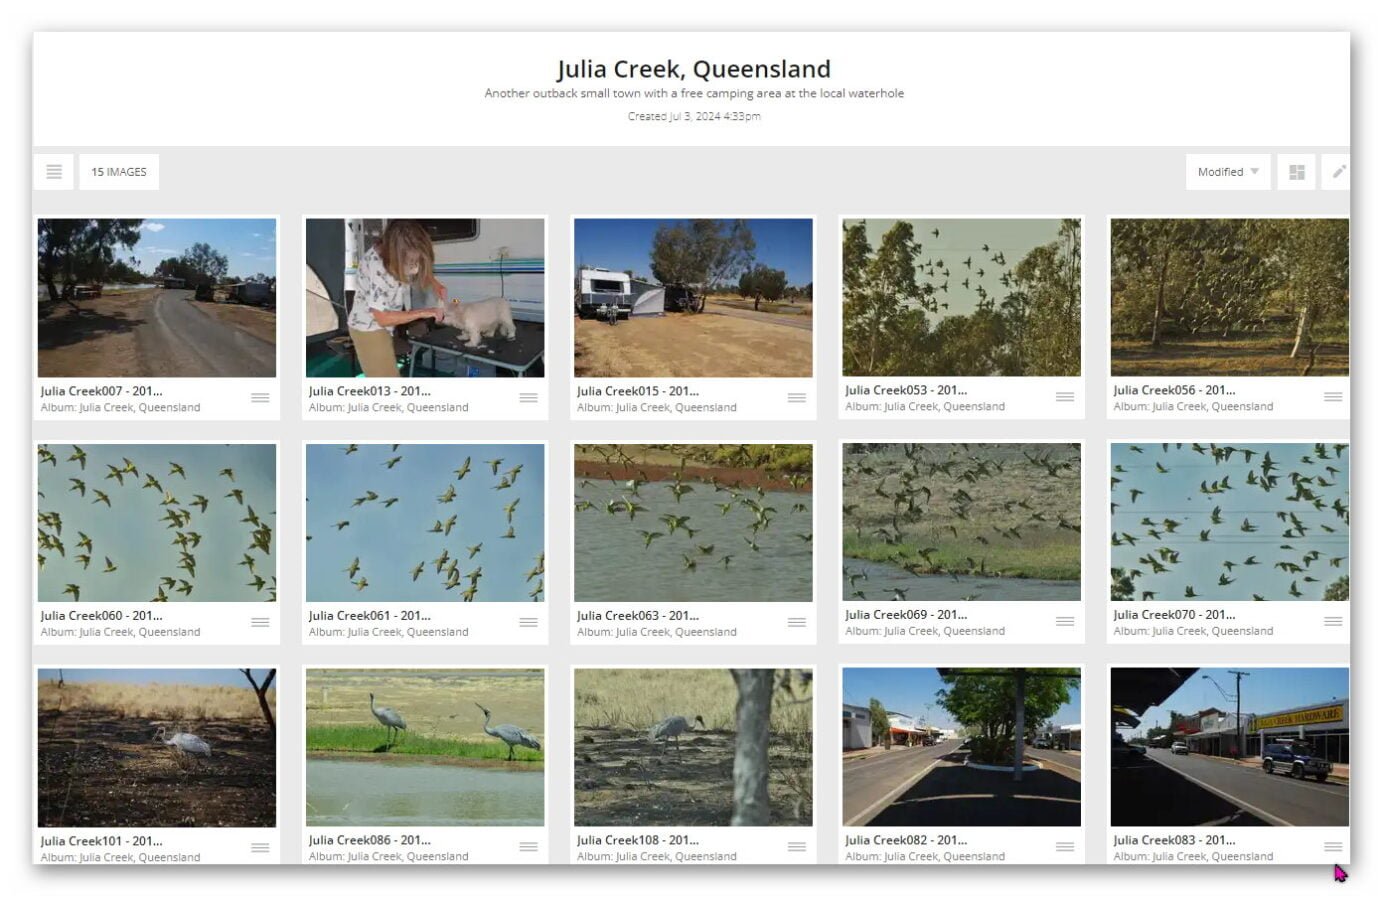Open the Julia Creek056 bird flock thumbnail

coord(1229,297)
